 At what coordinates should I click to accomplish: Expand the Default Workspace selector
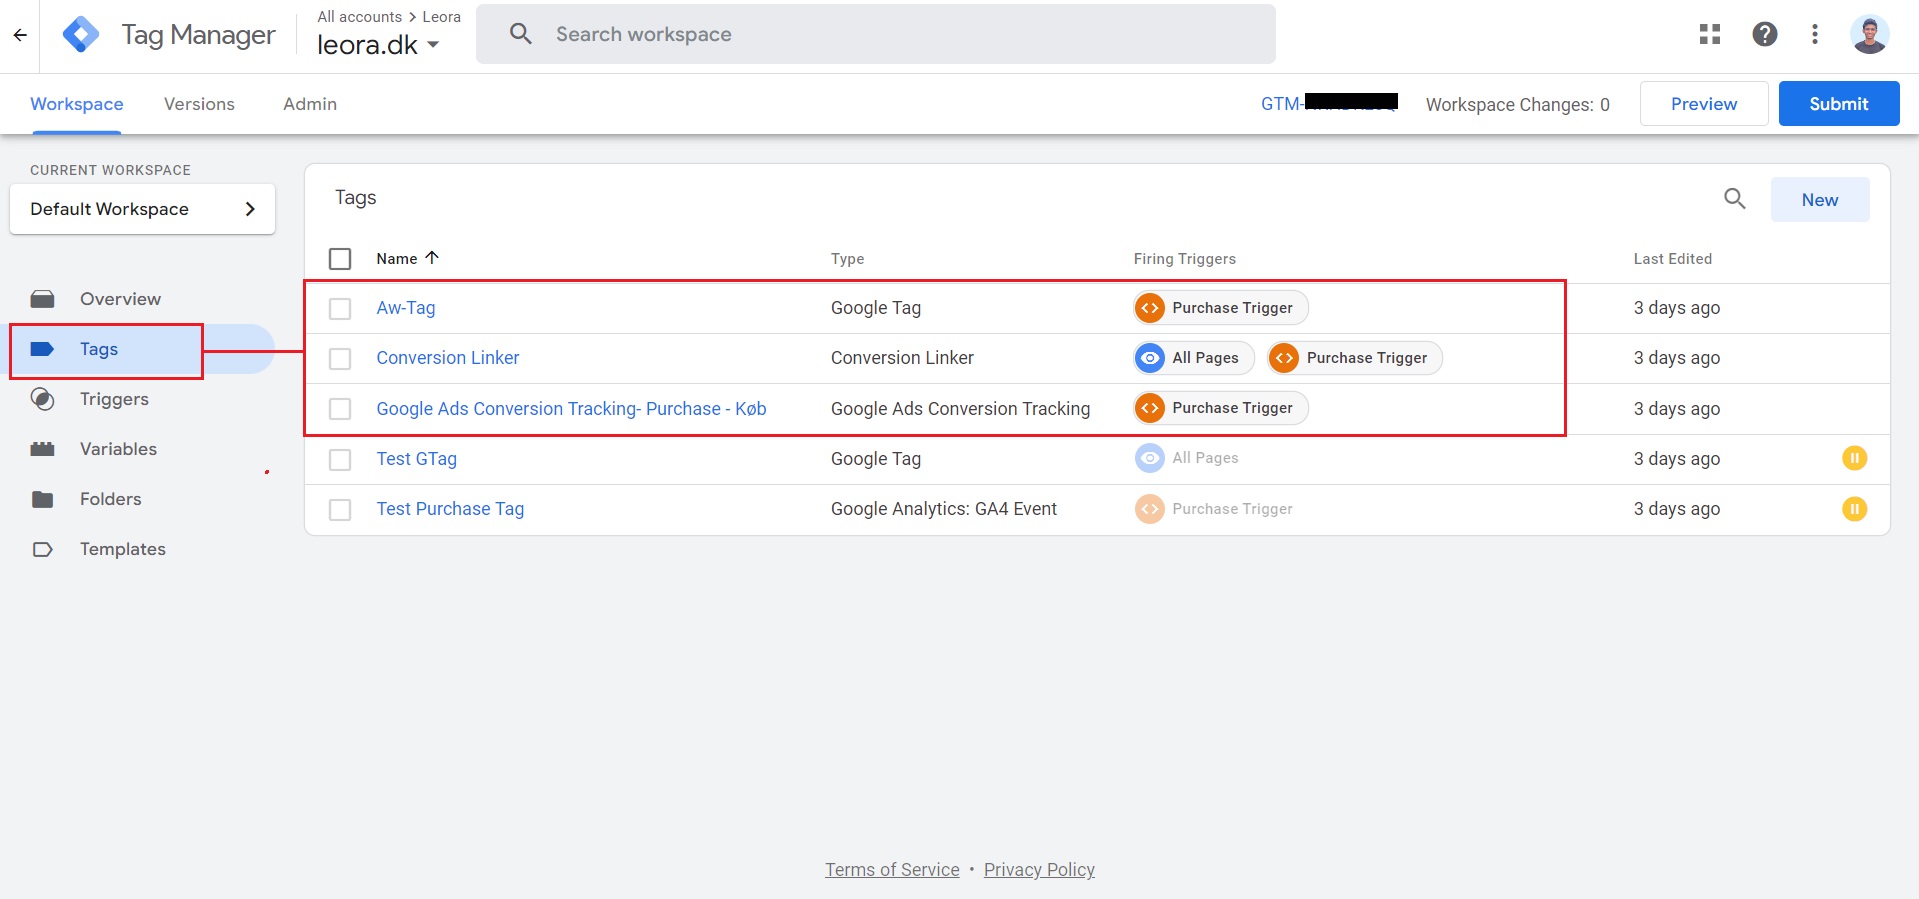click(x=142, y=209)
